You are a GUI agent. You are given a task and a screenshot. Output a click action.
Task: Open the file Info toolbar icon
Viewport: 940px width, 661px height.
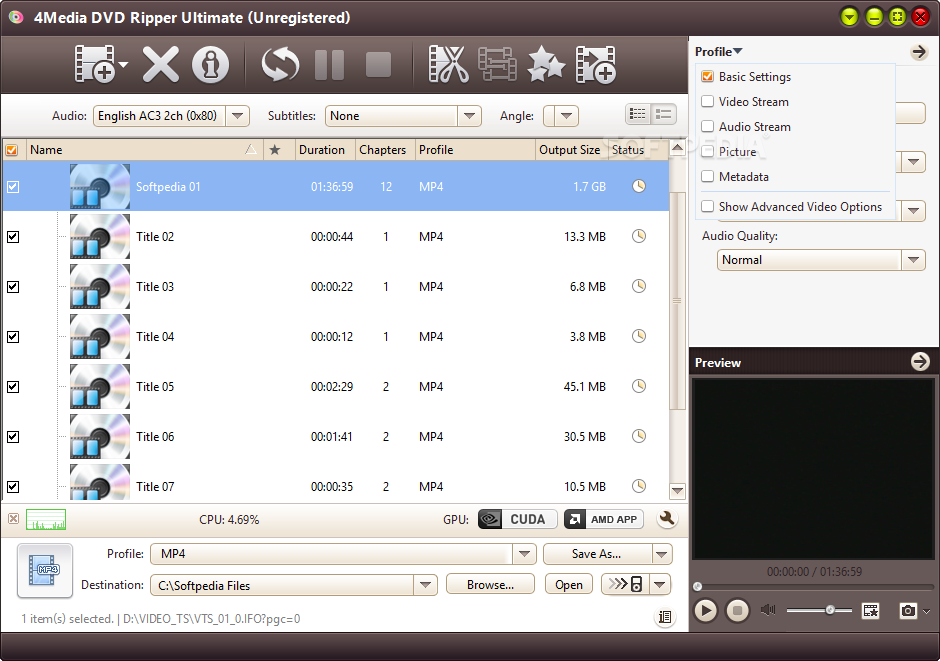[210, 64]
